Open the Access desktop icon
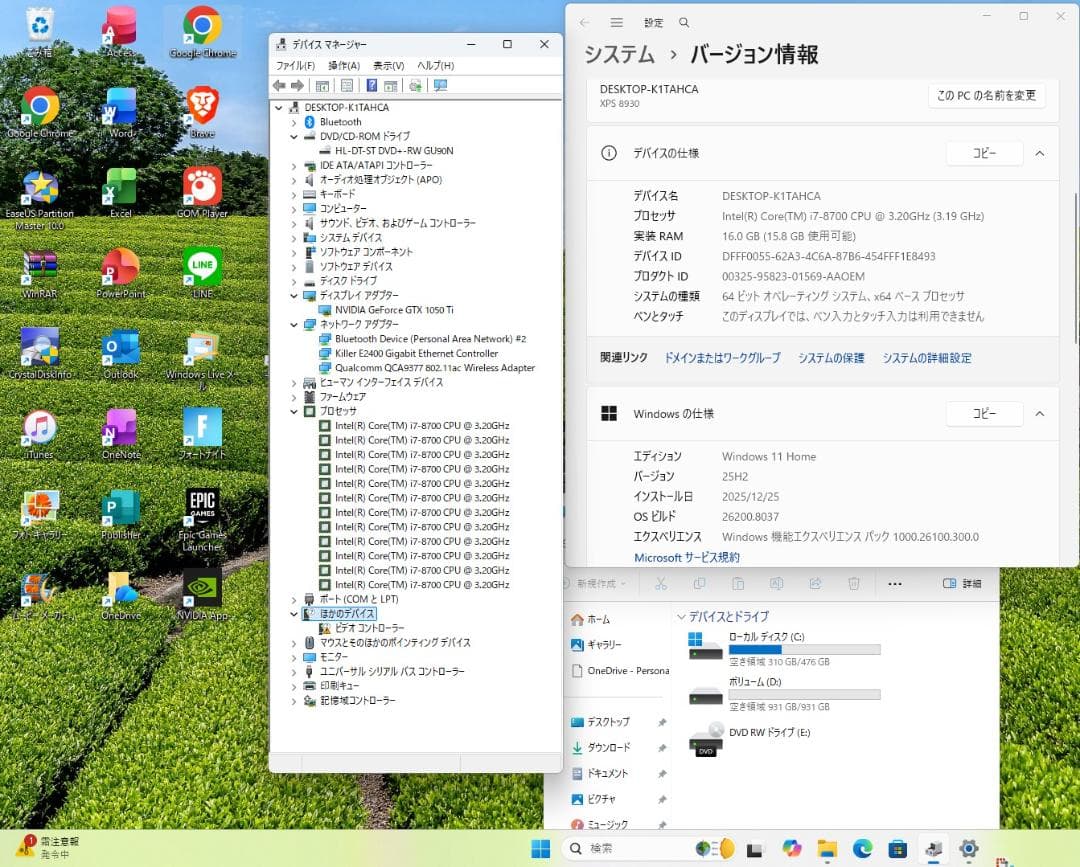The width and height of the screenshot is (1080, 867). [x=121, y=31]
